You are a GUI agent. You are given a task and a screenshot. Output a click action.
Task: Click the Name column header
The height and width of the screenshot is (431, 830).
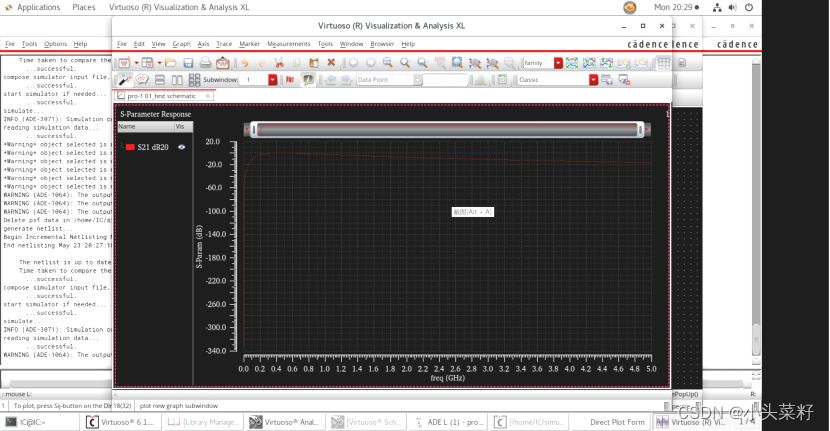[146, 127]
